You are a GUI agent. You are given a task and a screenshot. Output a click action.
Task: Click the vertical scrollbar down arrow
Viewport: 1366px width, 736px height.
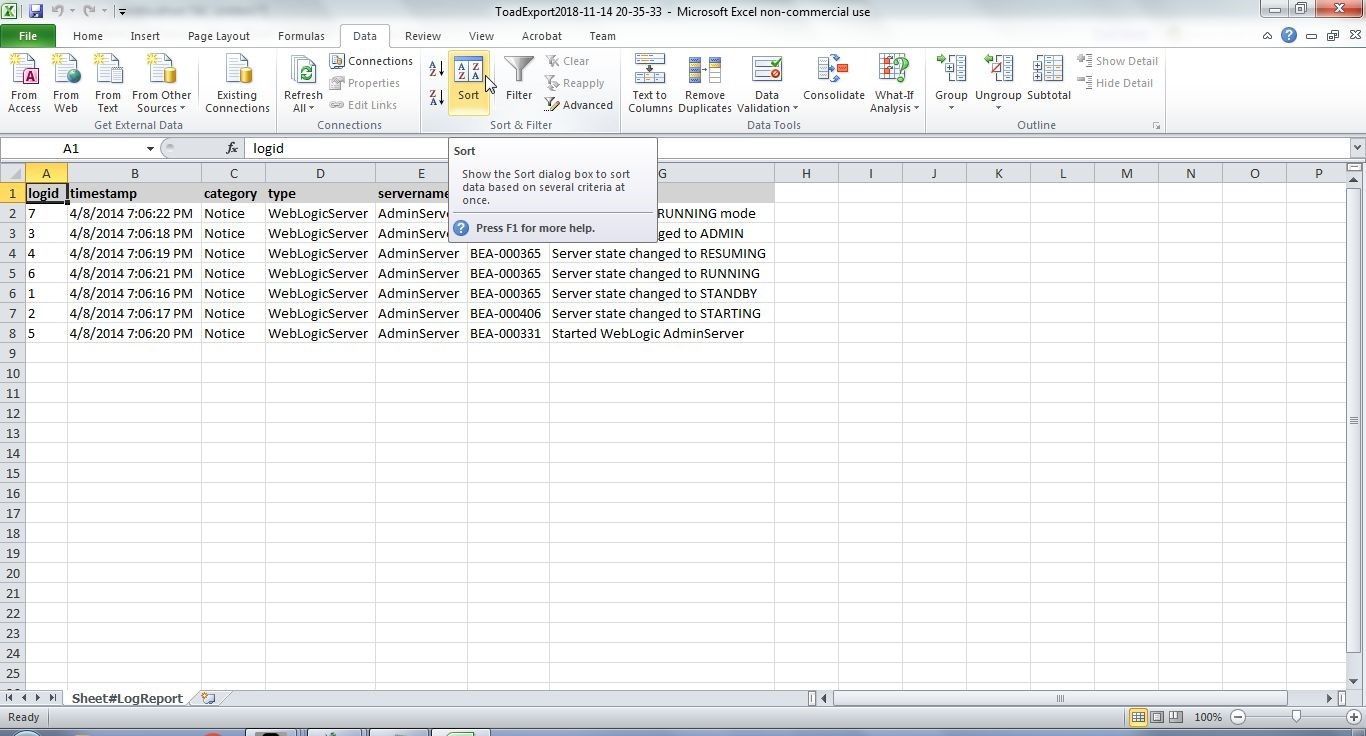(1353, 681)
